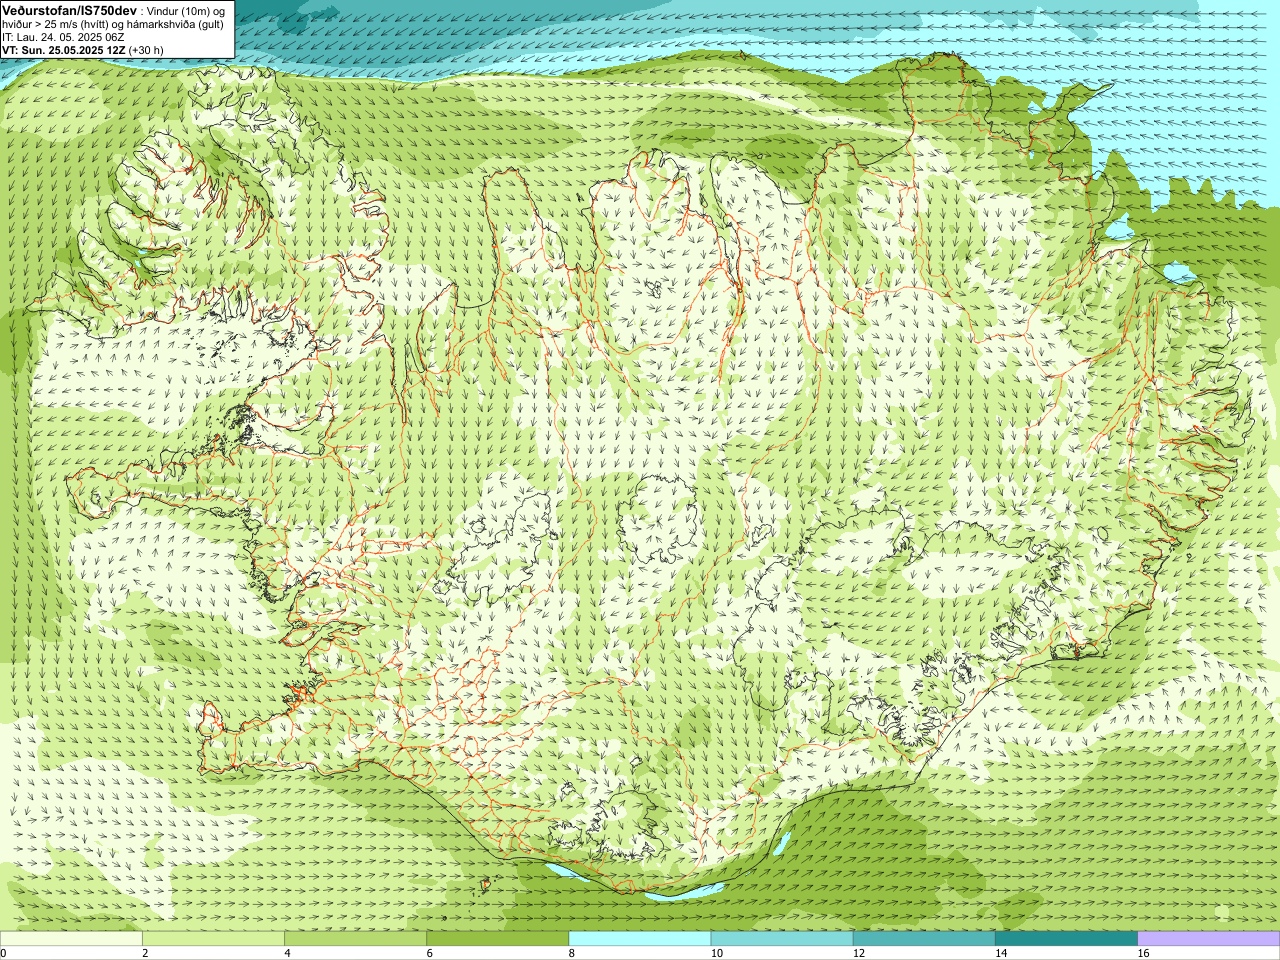Click the pale yellow 0–2 m/s legend swatch
The image size is (1280, 960).
click(71, 939)
